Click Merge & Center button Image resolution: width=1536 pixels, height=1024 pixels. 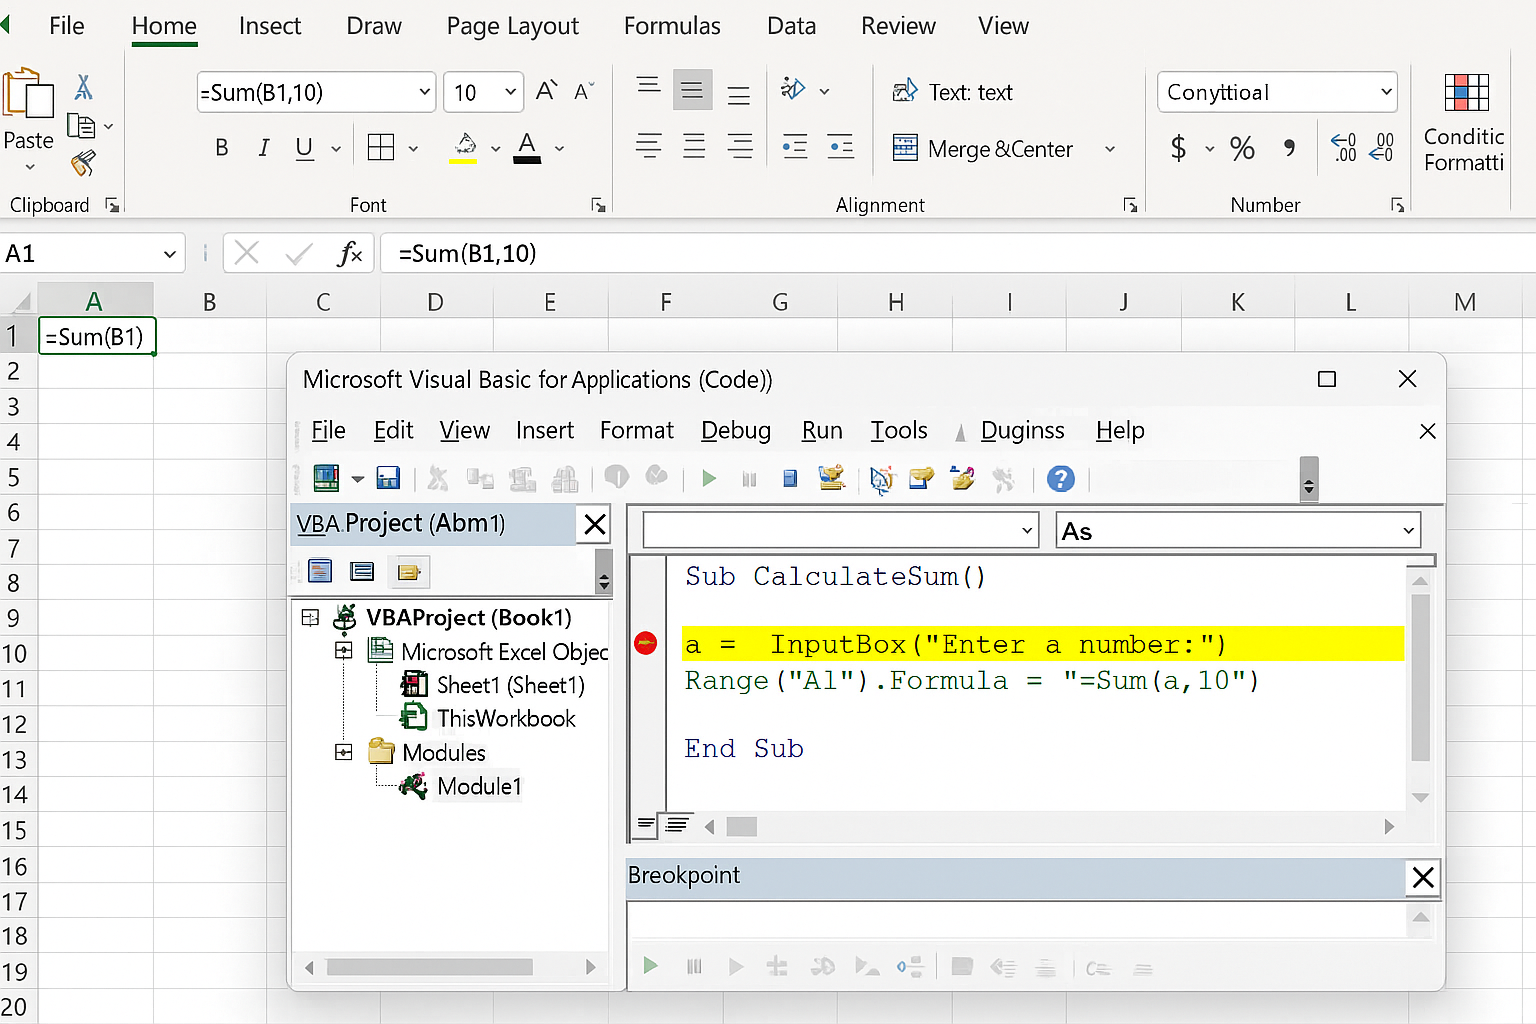pyautogui.click(x=983, y=149)
